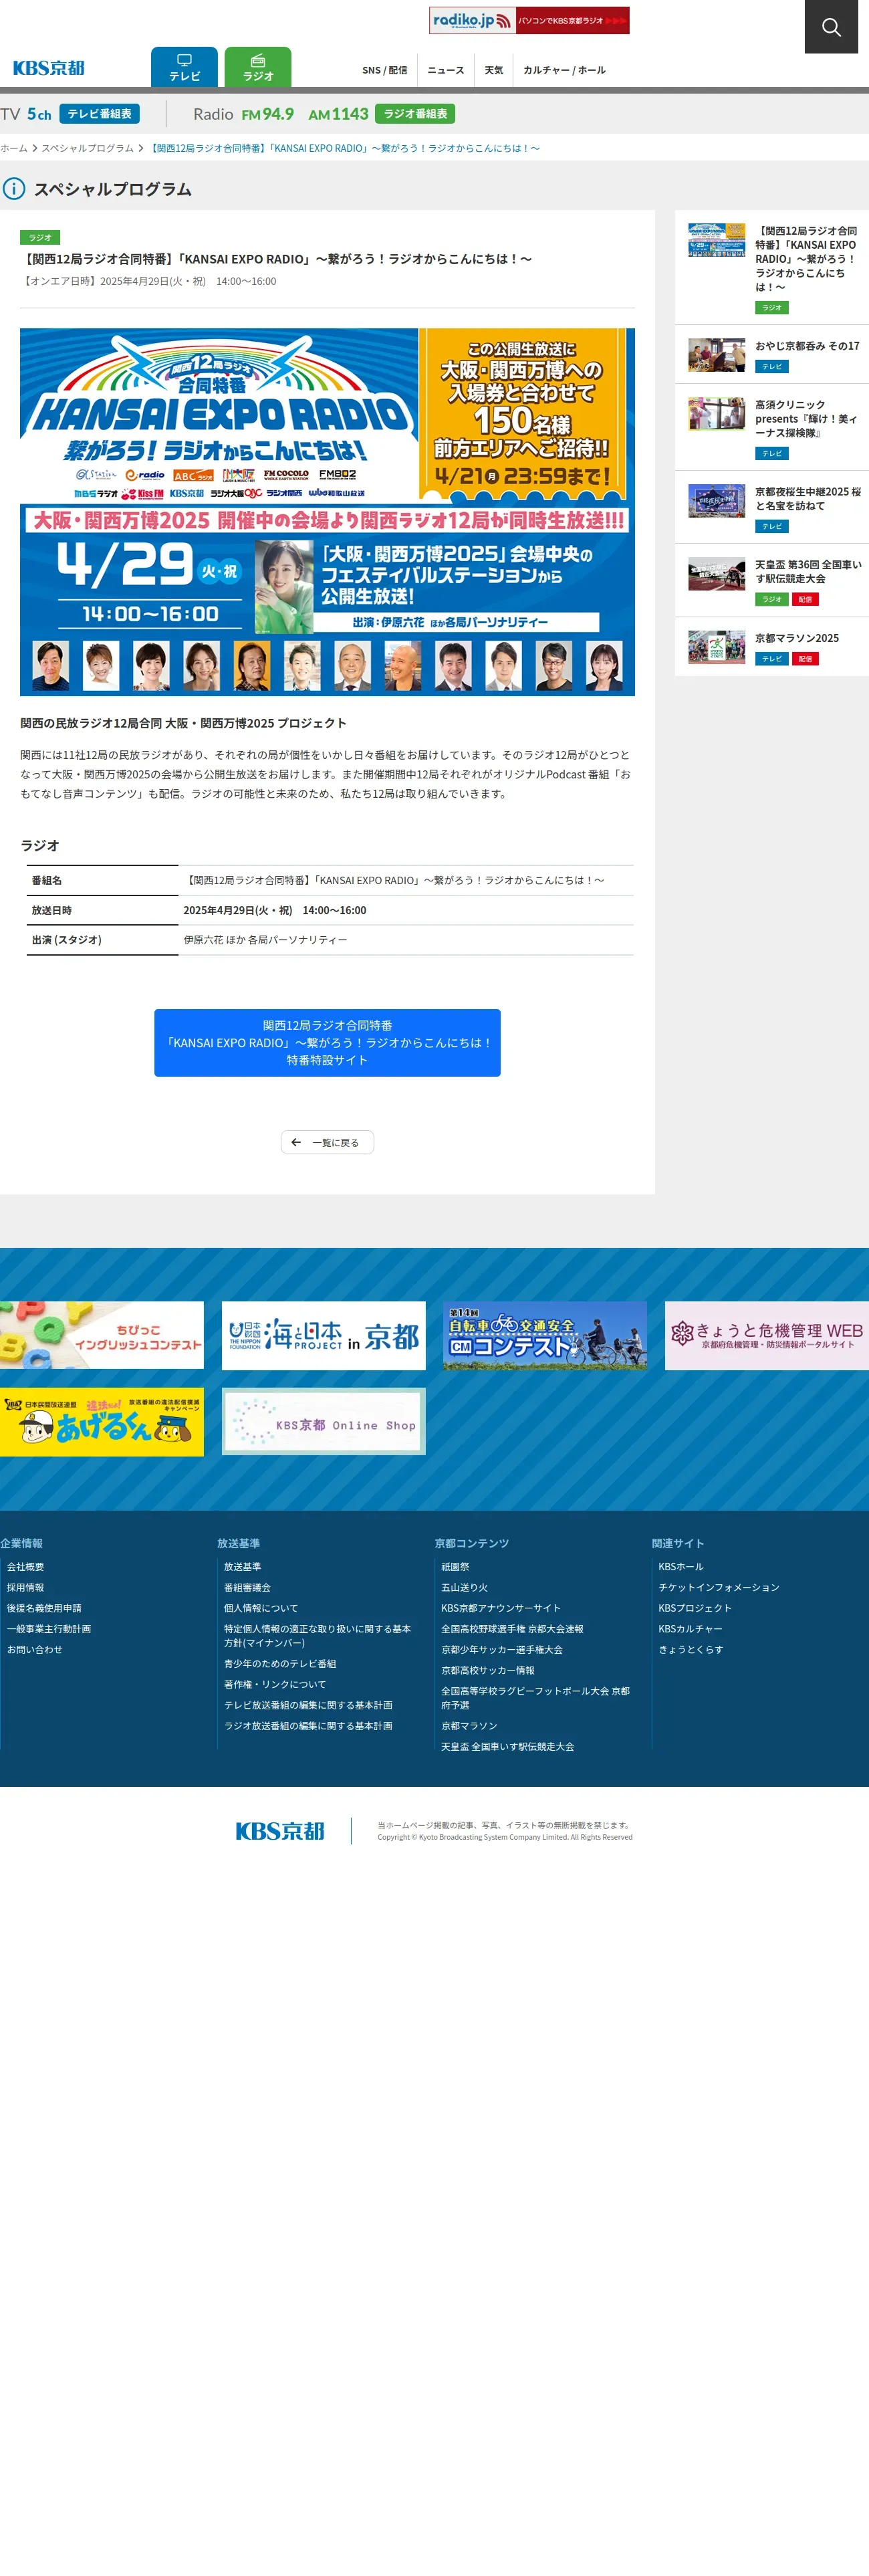This screenshot has width=869, height=2576.
Task: Click the 一覧に戻る back button
Action: [x=327, y=1142]
